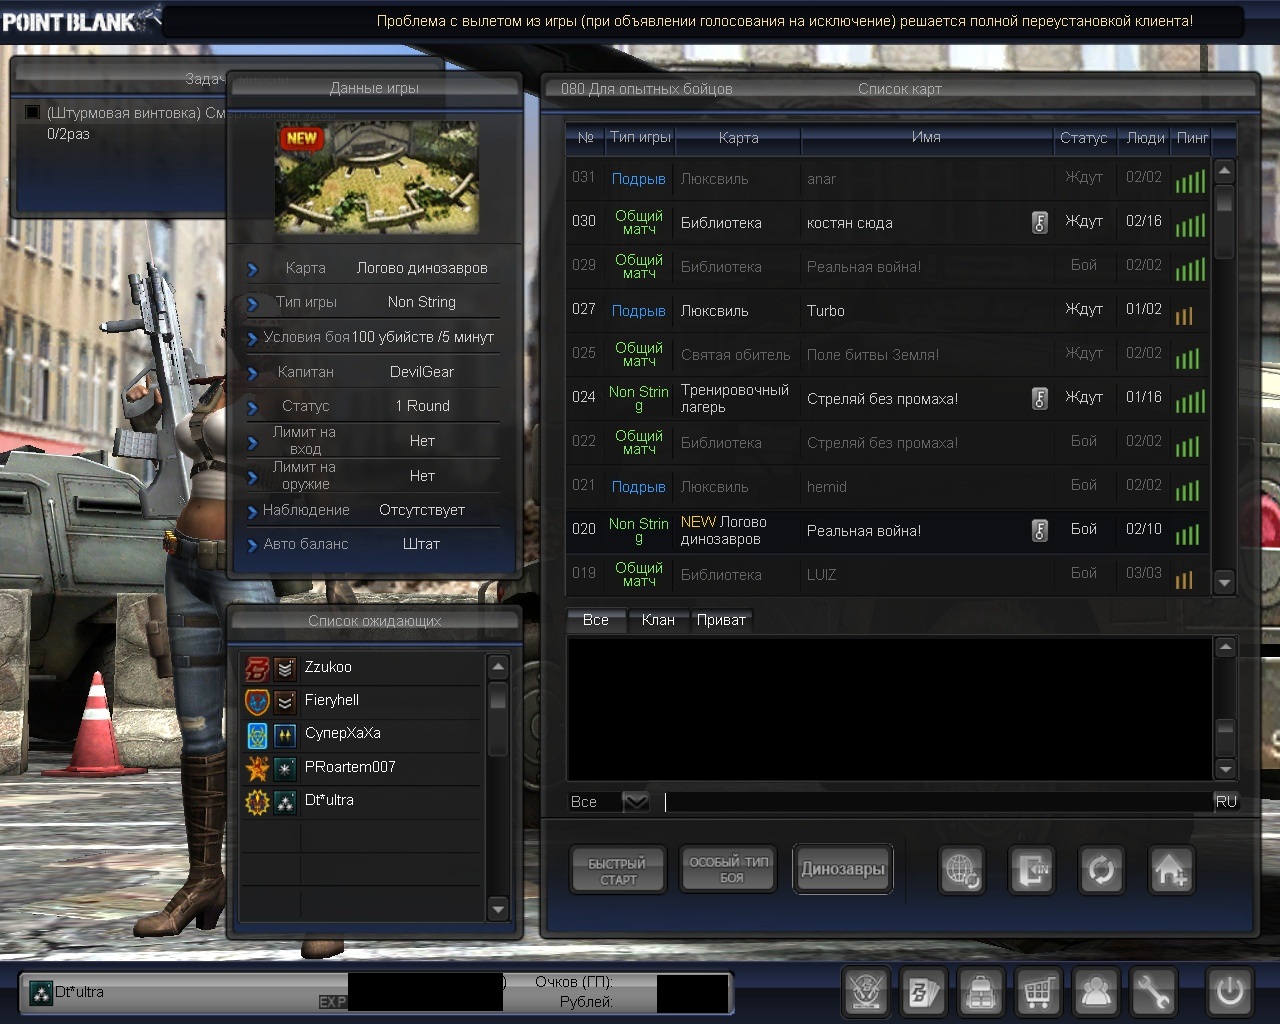Image resolution: width=1280 pixels, height=1024 pixels.
Task: Open the chat channel dropdown labeled Все
Action: point(635,802)
